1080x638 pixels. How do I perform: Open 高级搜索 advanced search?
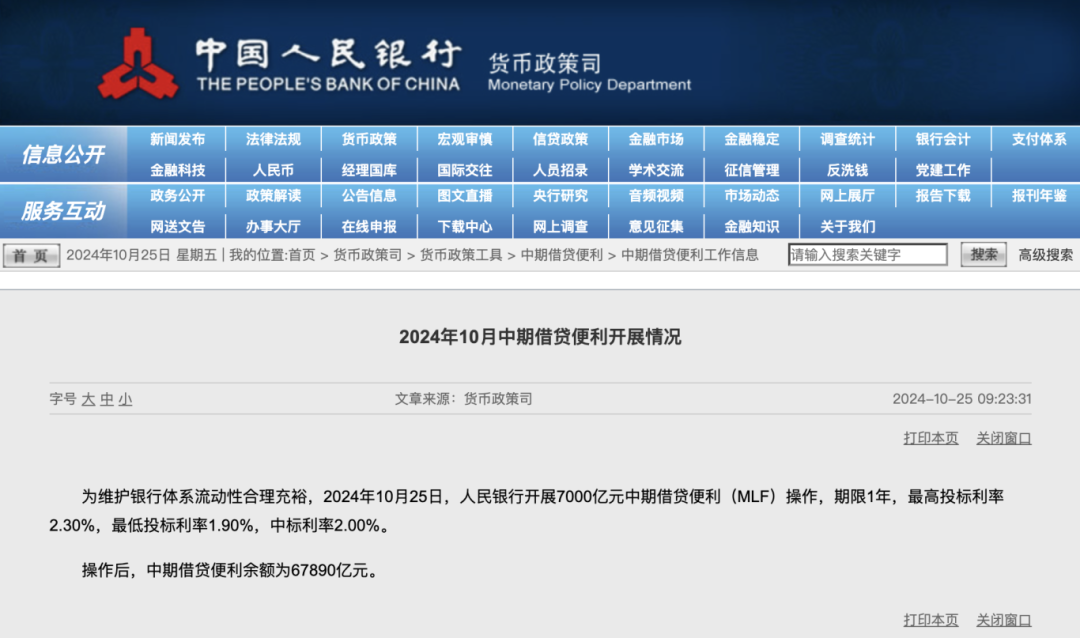tap(1046, 255)
